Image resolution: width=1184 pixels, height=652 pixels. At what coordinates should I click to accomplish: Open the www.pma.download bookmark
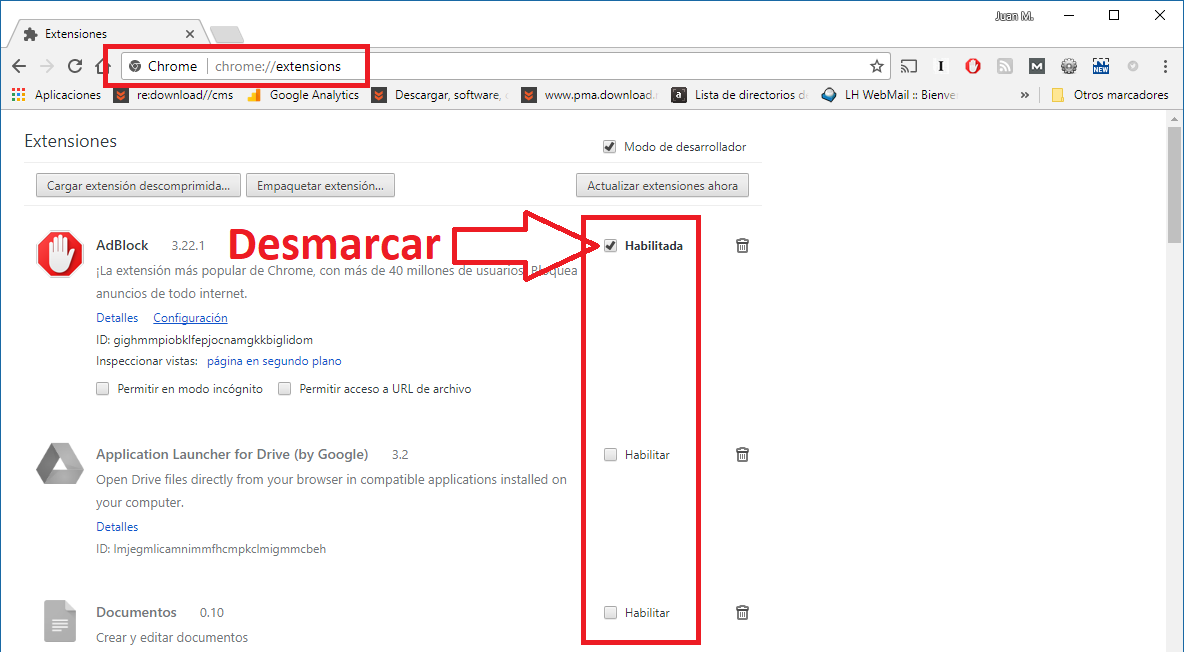click(x=591, y=94)
